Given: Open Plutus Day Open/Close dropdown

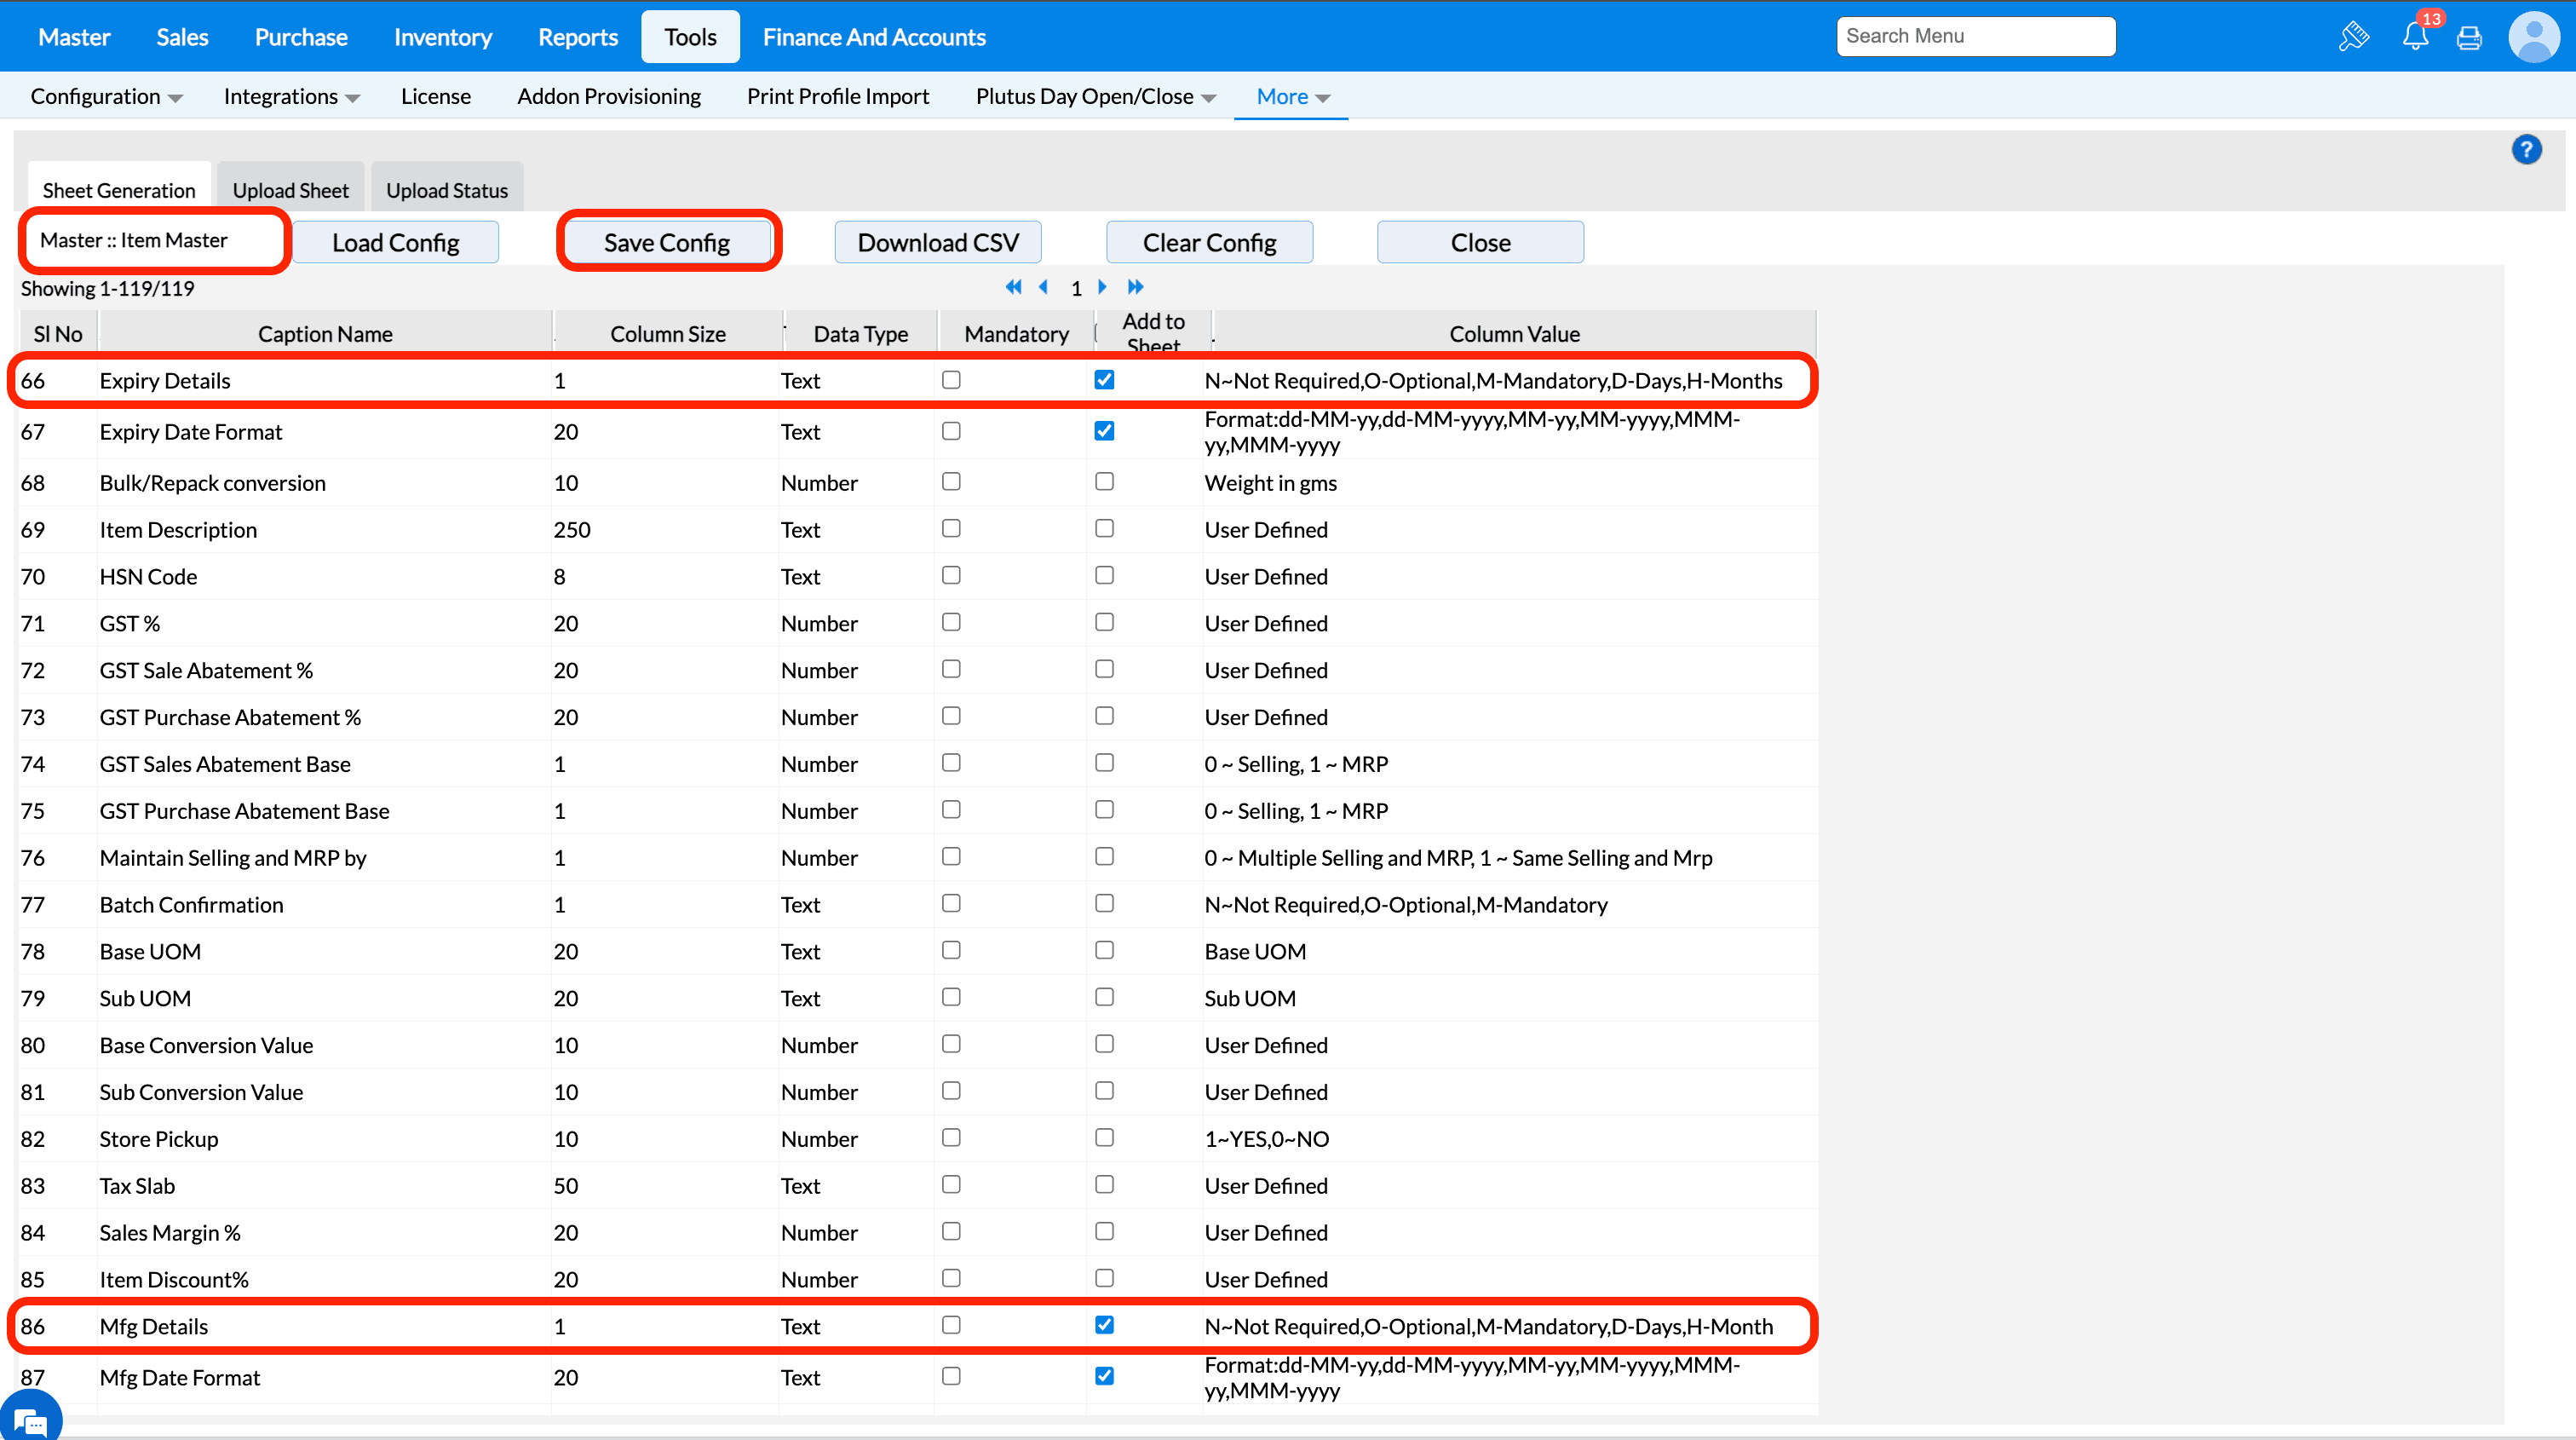Looking at the screenshot, I should (x=1095, y=96).
